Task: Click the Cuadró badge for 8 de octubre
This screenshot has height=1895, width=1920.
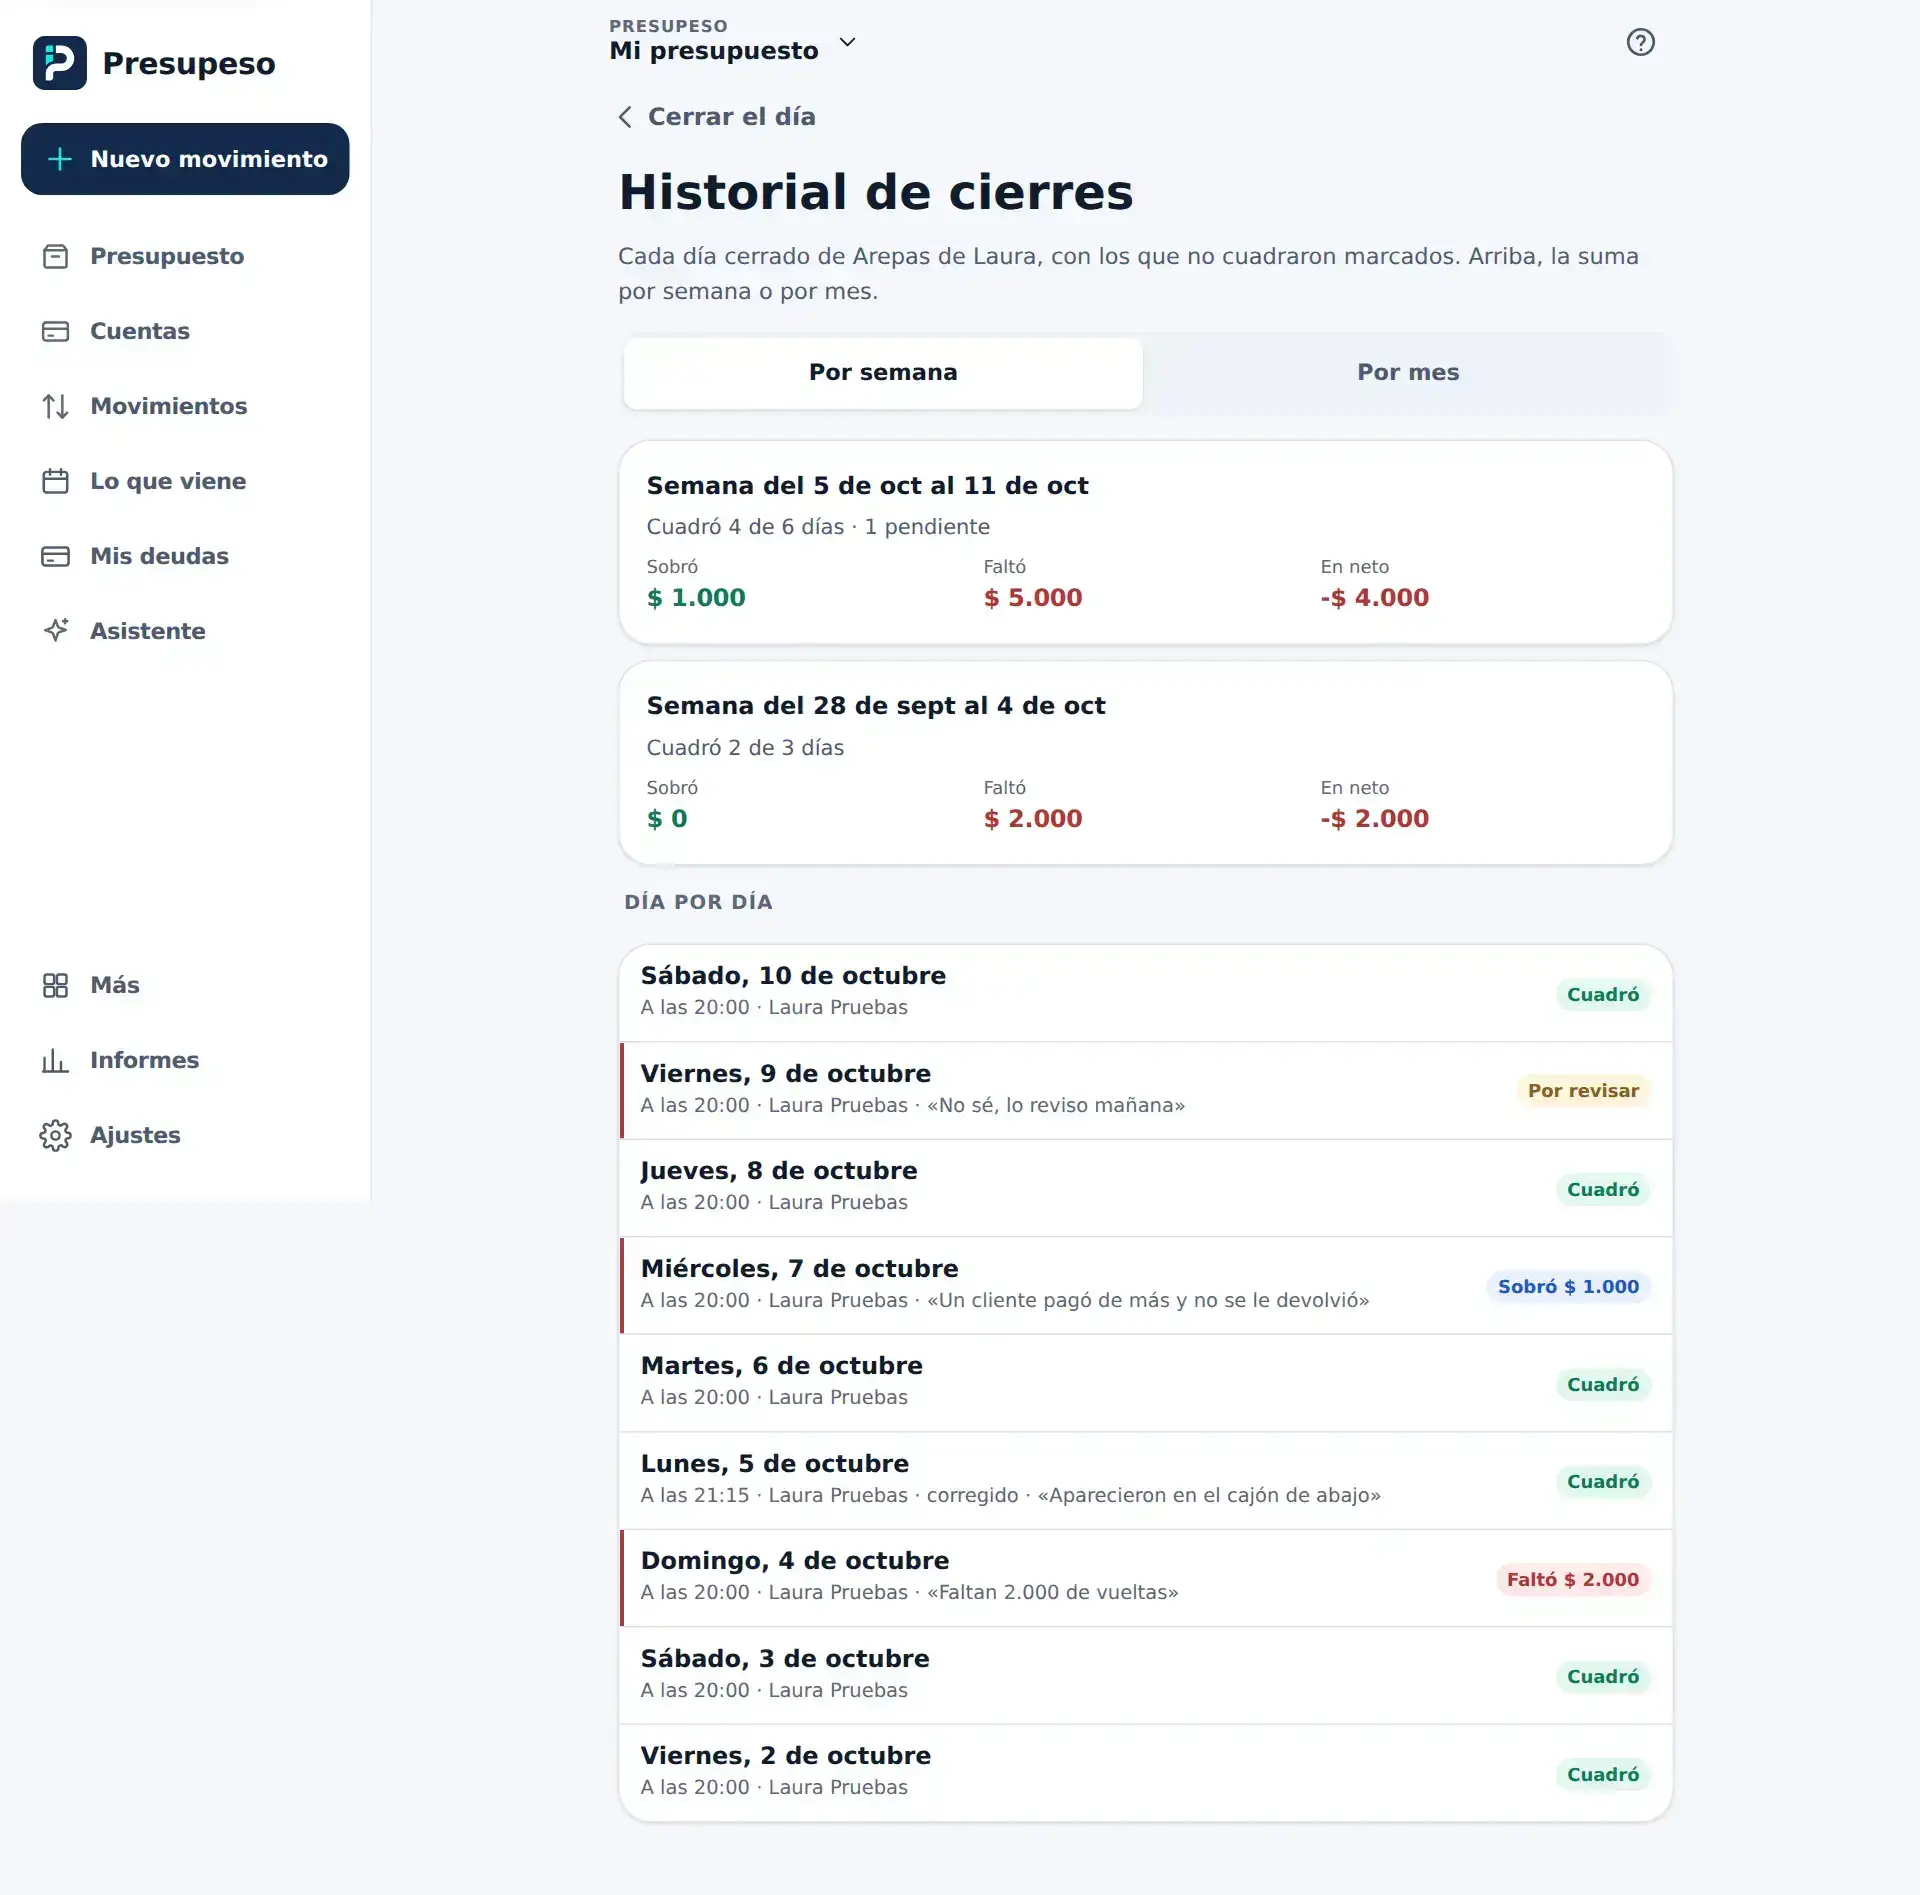Action: [1603, 1190]
